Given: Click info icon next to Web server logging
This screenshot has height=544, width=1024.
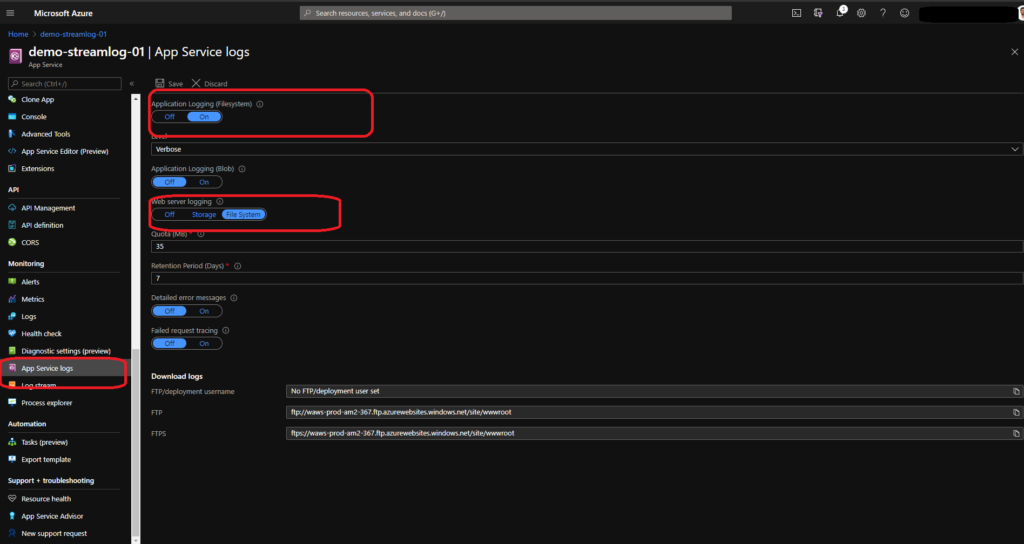Looking at the screenshot, I should (x=219, y=202).
